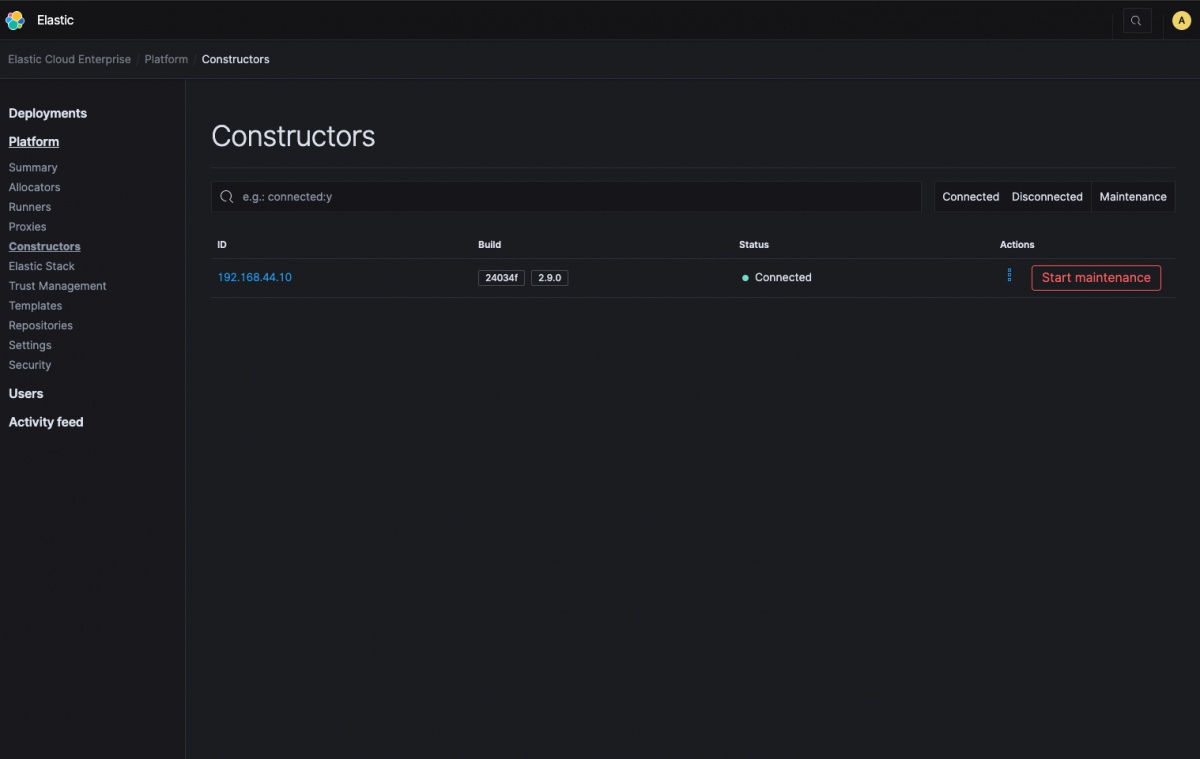Go to Trust Management

pyautogui.click(x=57, y=286)
